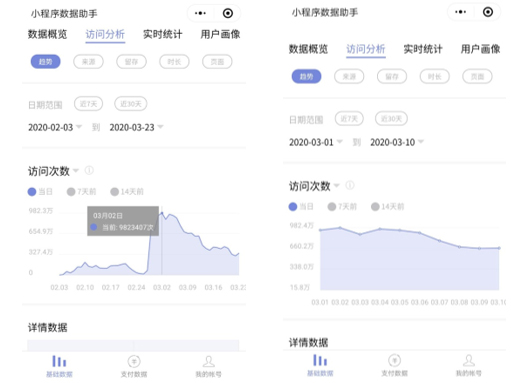Viewport: 530px width, 383px height.
Task: Switch to 数据概览 tab in the left panel
Action: click(x=47, y=34)
